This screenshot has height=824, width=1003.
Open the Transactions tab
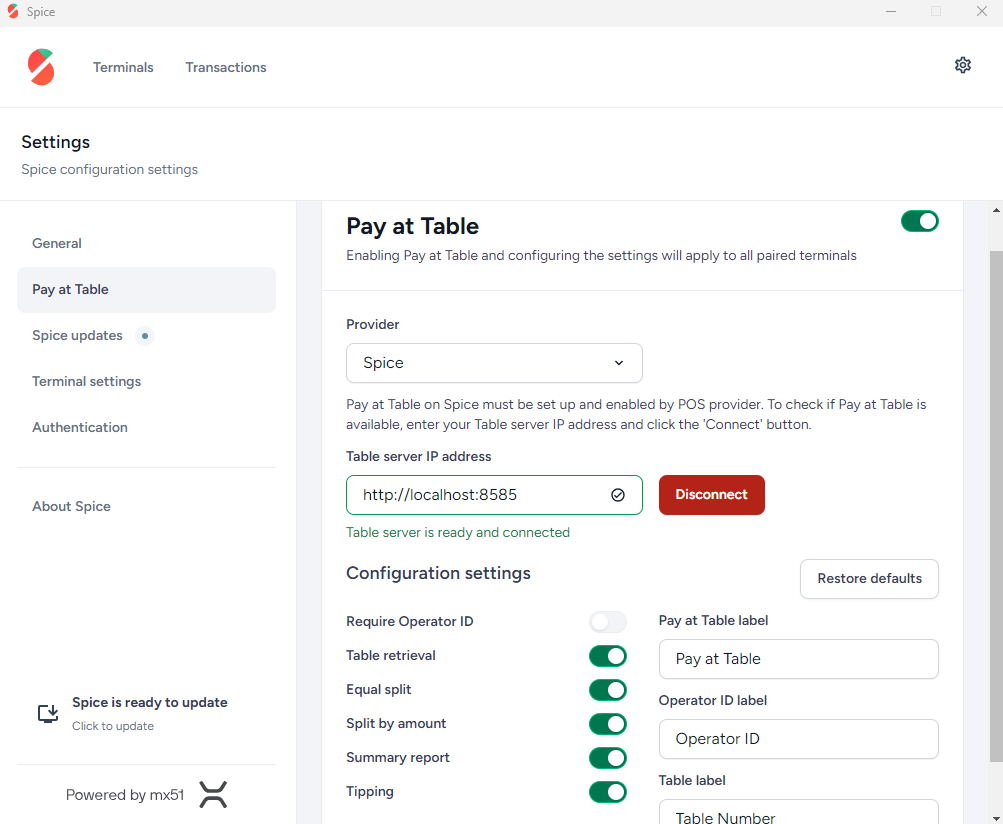click(226, 67)
